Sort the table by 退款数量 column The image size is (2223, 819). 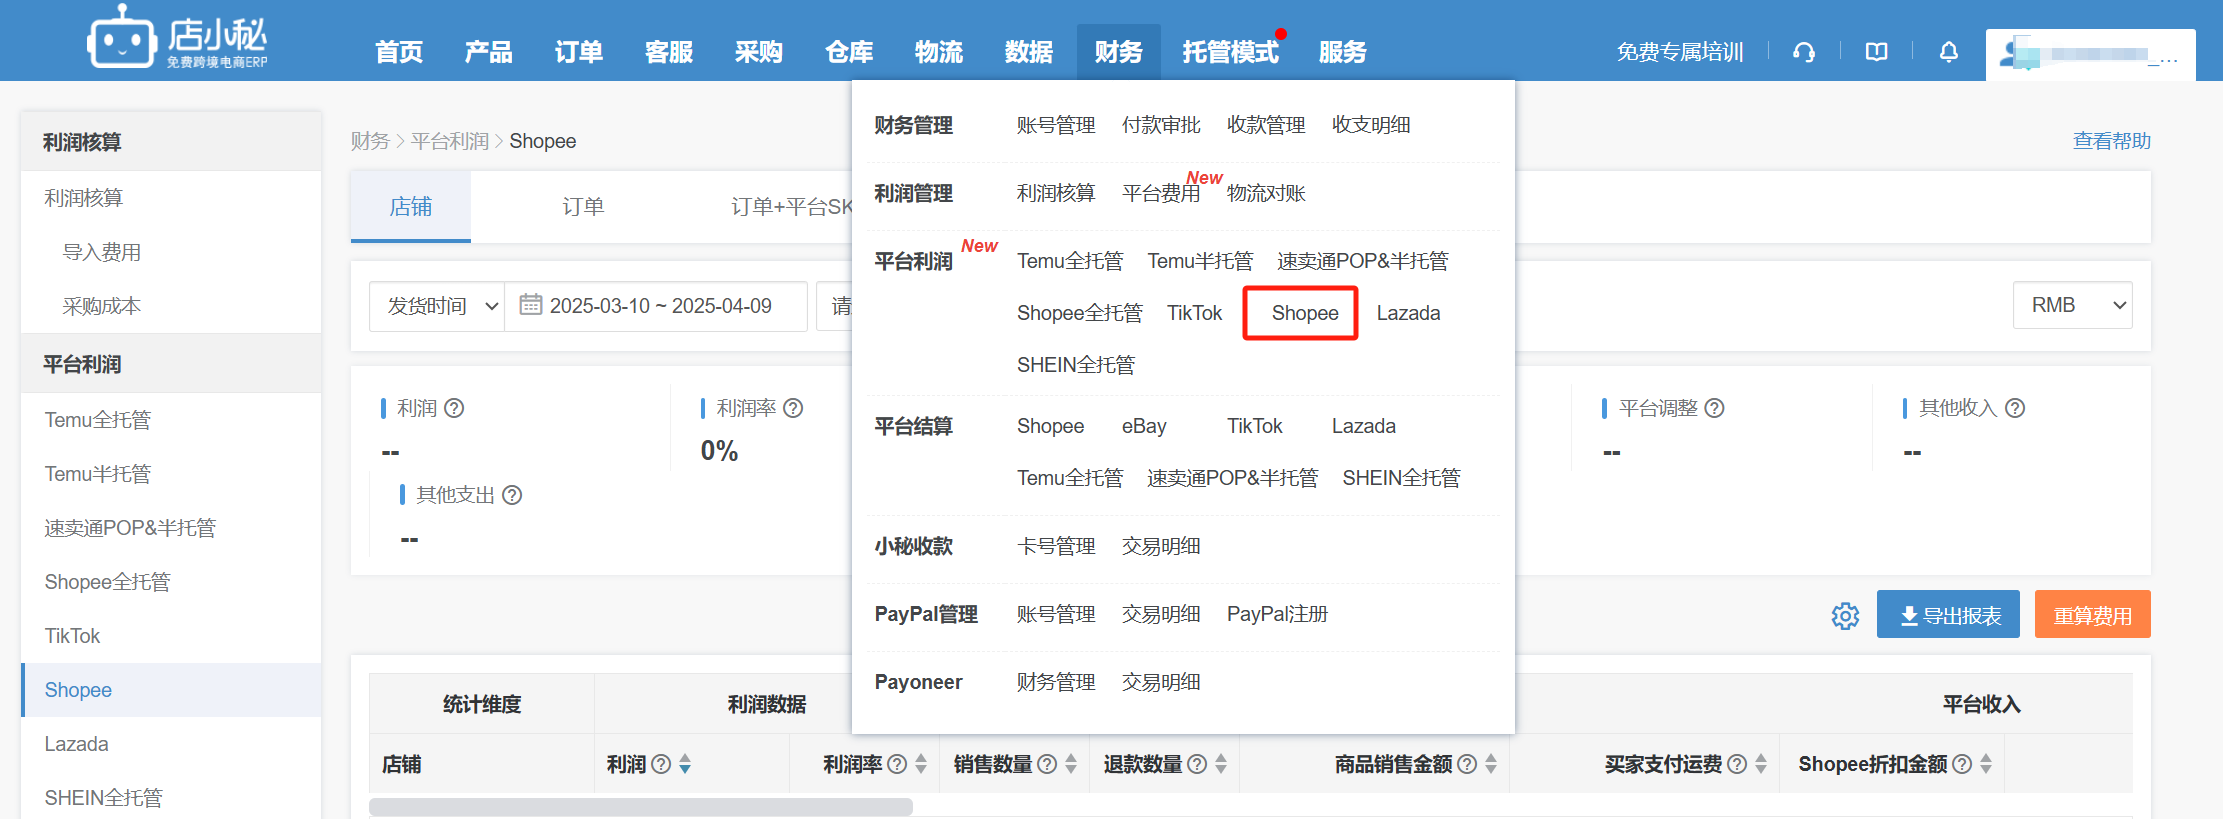[1221, 764]
